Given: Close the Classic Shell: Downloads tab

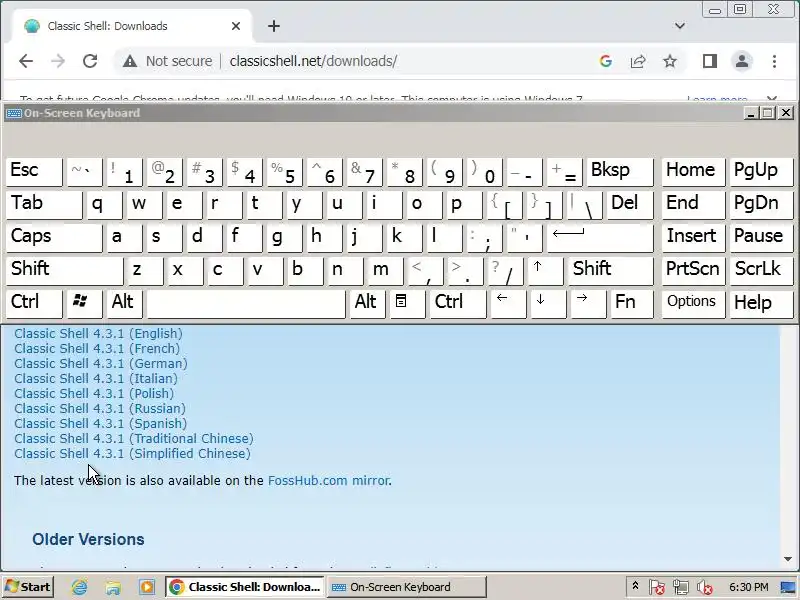Looking at the screenshot, I should point(236,26).
